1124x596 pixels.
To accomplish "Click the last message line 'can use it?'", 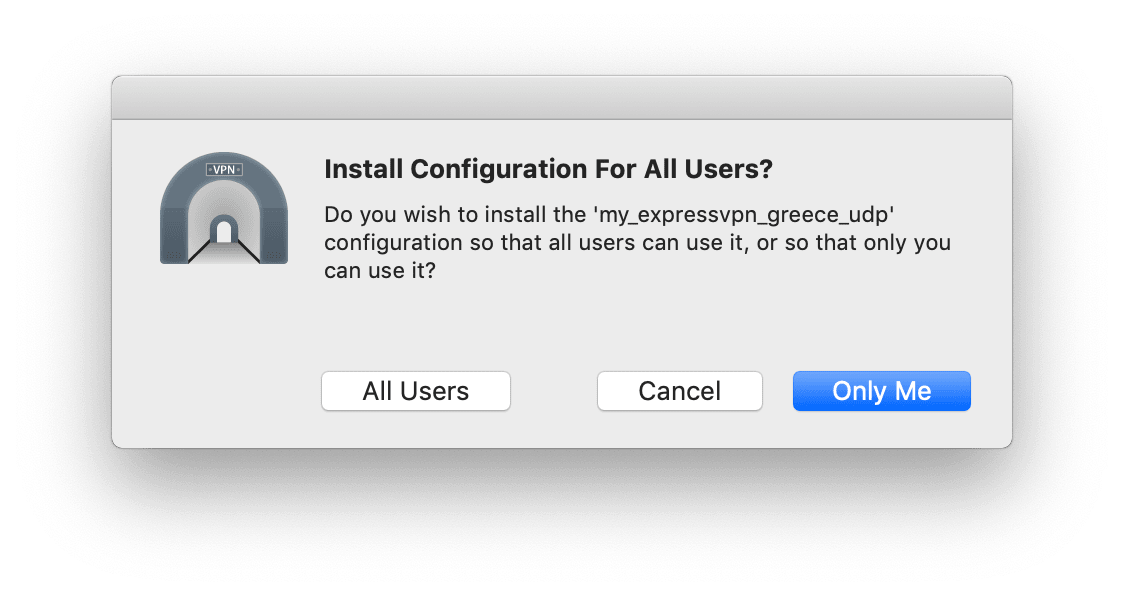I will tap(379, 270).
